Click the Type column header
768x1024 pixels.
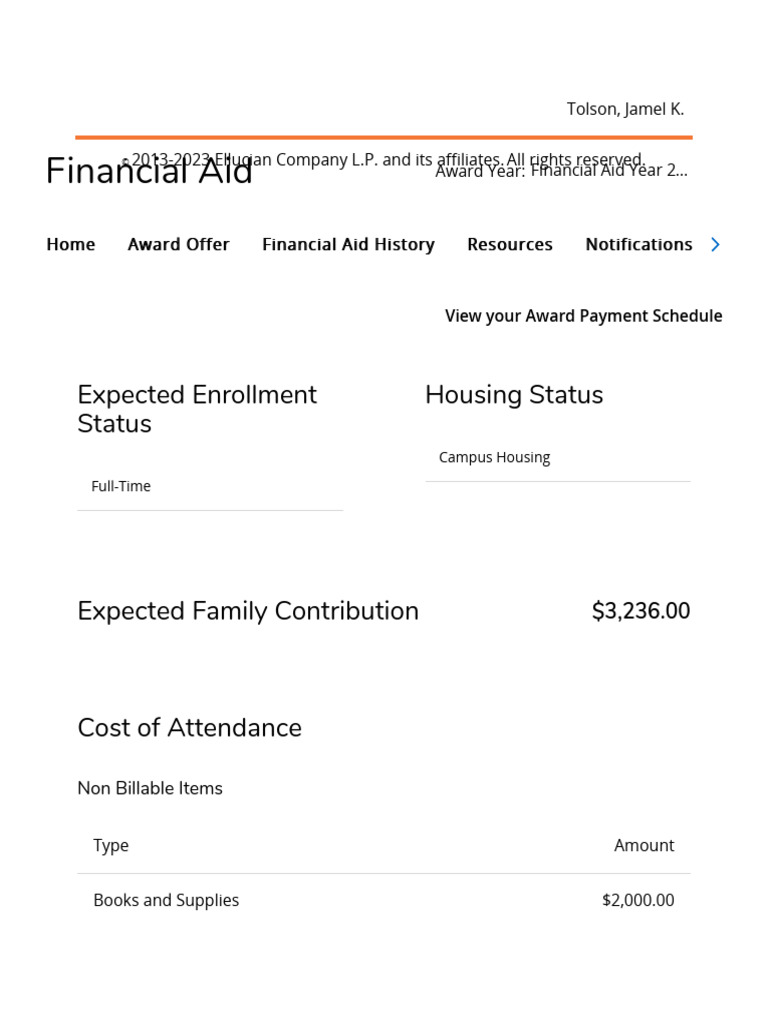click(x=111, y=845)
